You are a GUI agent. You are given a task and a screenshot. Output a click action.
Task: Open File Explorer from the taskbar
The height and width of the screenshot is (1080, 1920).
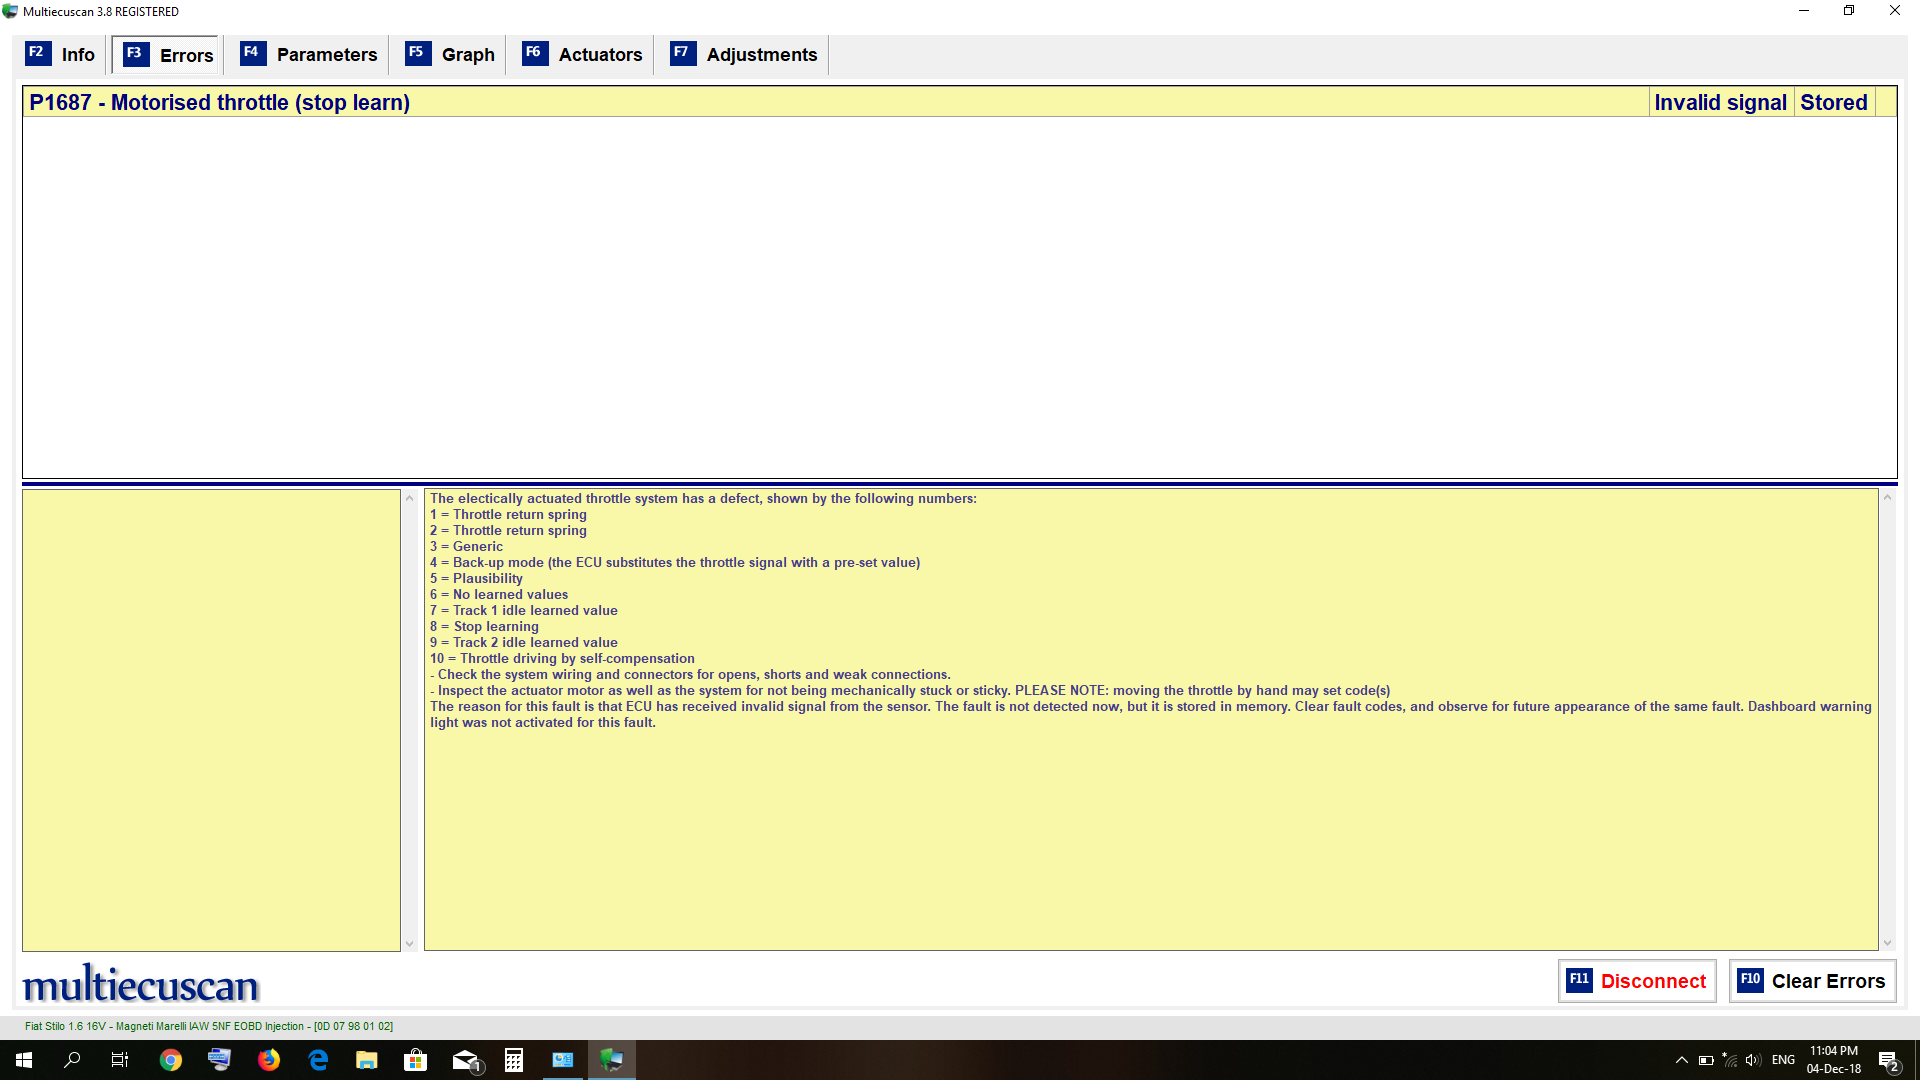click(367, 1060)
